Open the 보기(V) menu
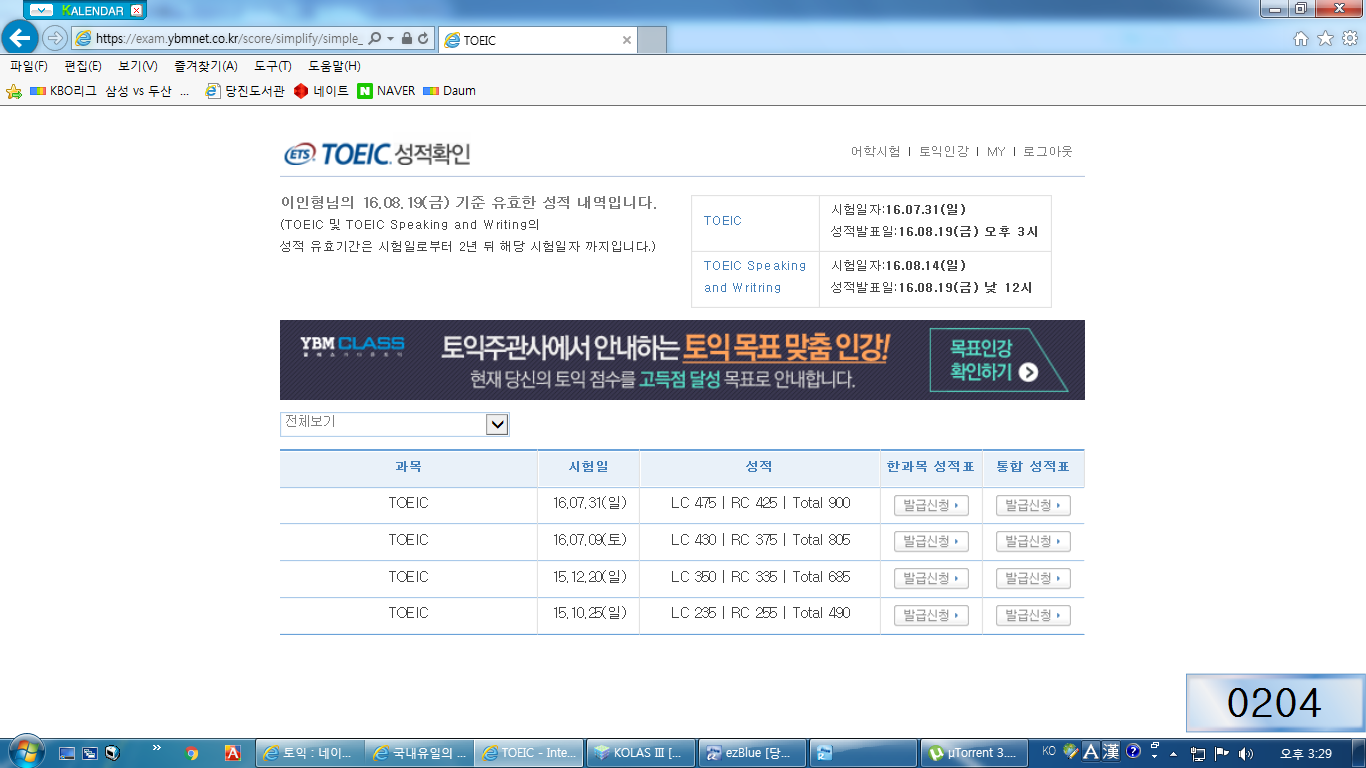 [138, 66]
